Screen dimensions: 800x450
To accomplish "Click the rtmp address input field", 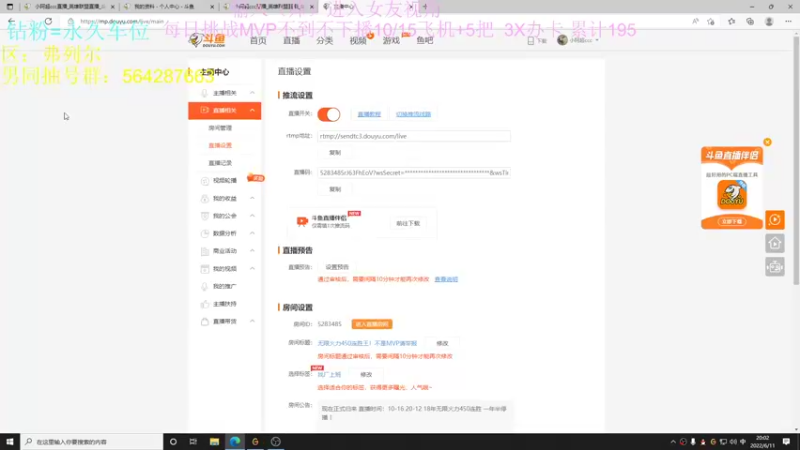I will pyautogui.click(x=414, y=136).
